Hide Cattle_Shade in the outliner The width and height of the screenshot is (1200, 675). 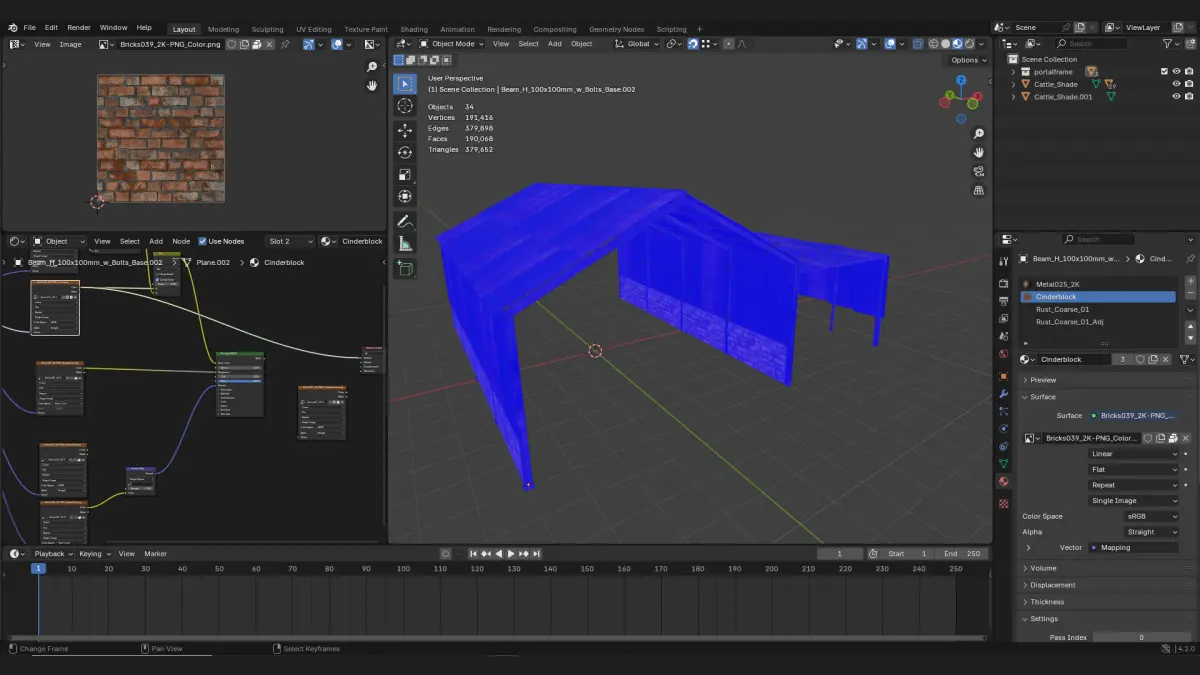click(1176, 84)
